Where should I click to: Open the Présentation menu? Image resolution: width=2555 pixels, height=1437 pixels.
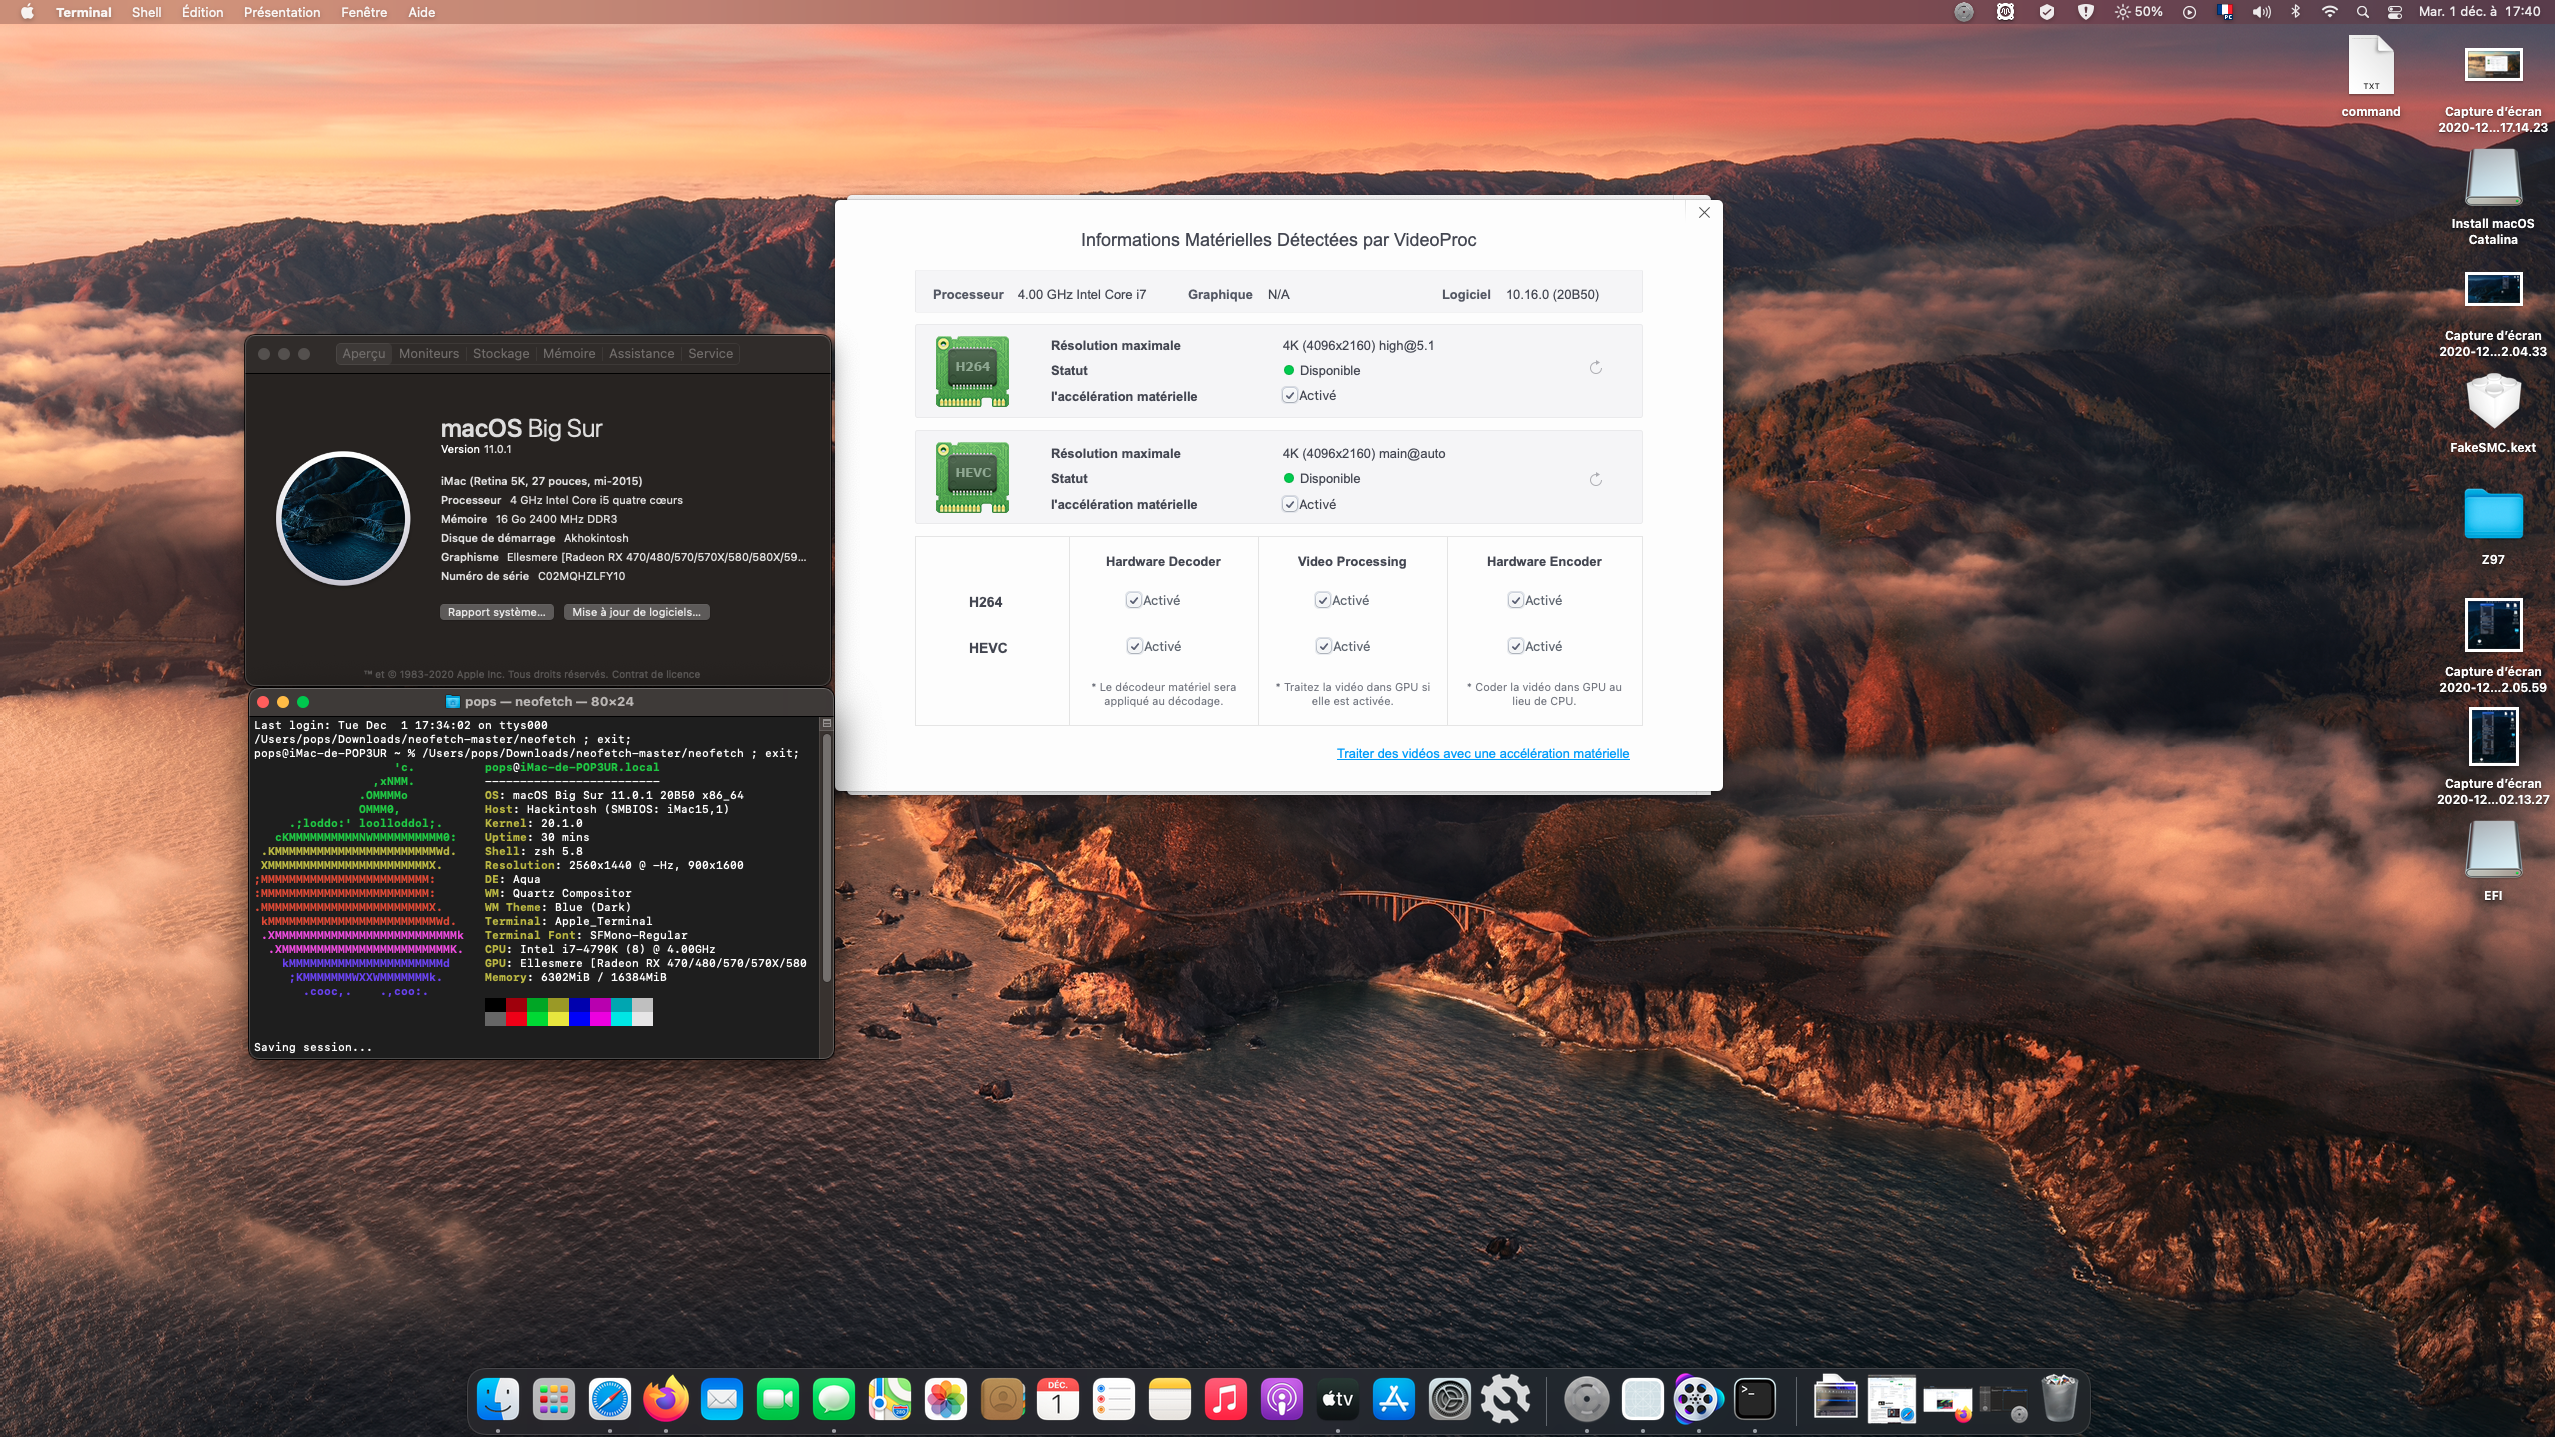click(x=282, y=12)
